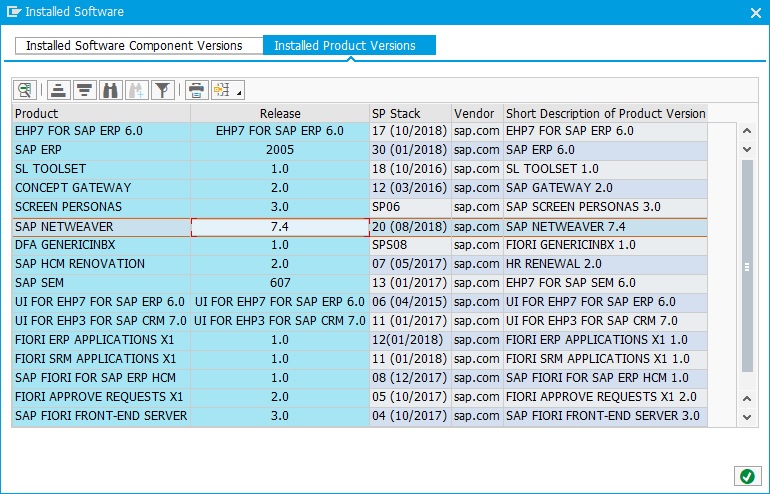Click the SP06 stack cell
770x494 pixels.
pyautogui.click(x=410, y=207)
